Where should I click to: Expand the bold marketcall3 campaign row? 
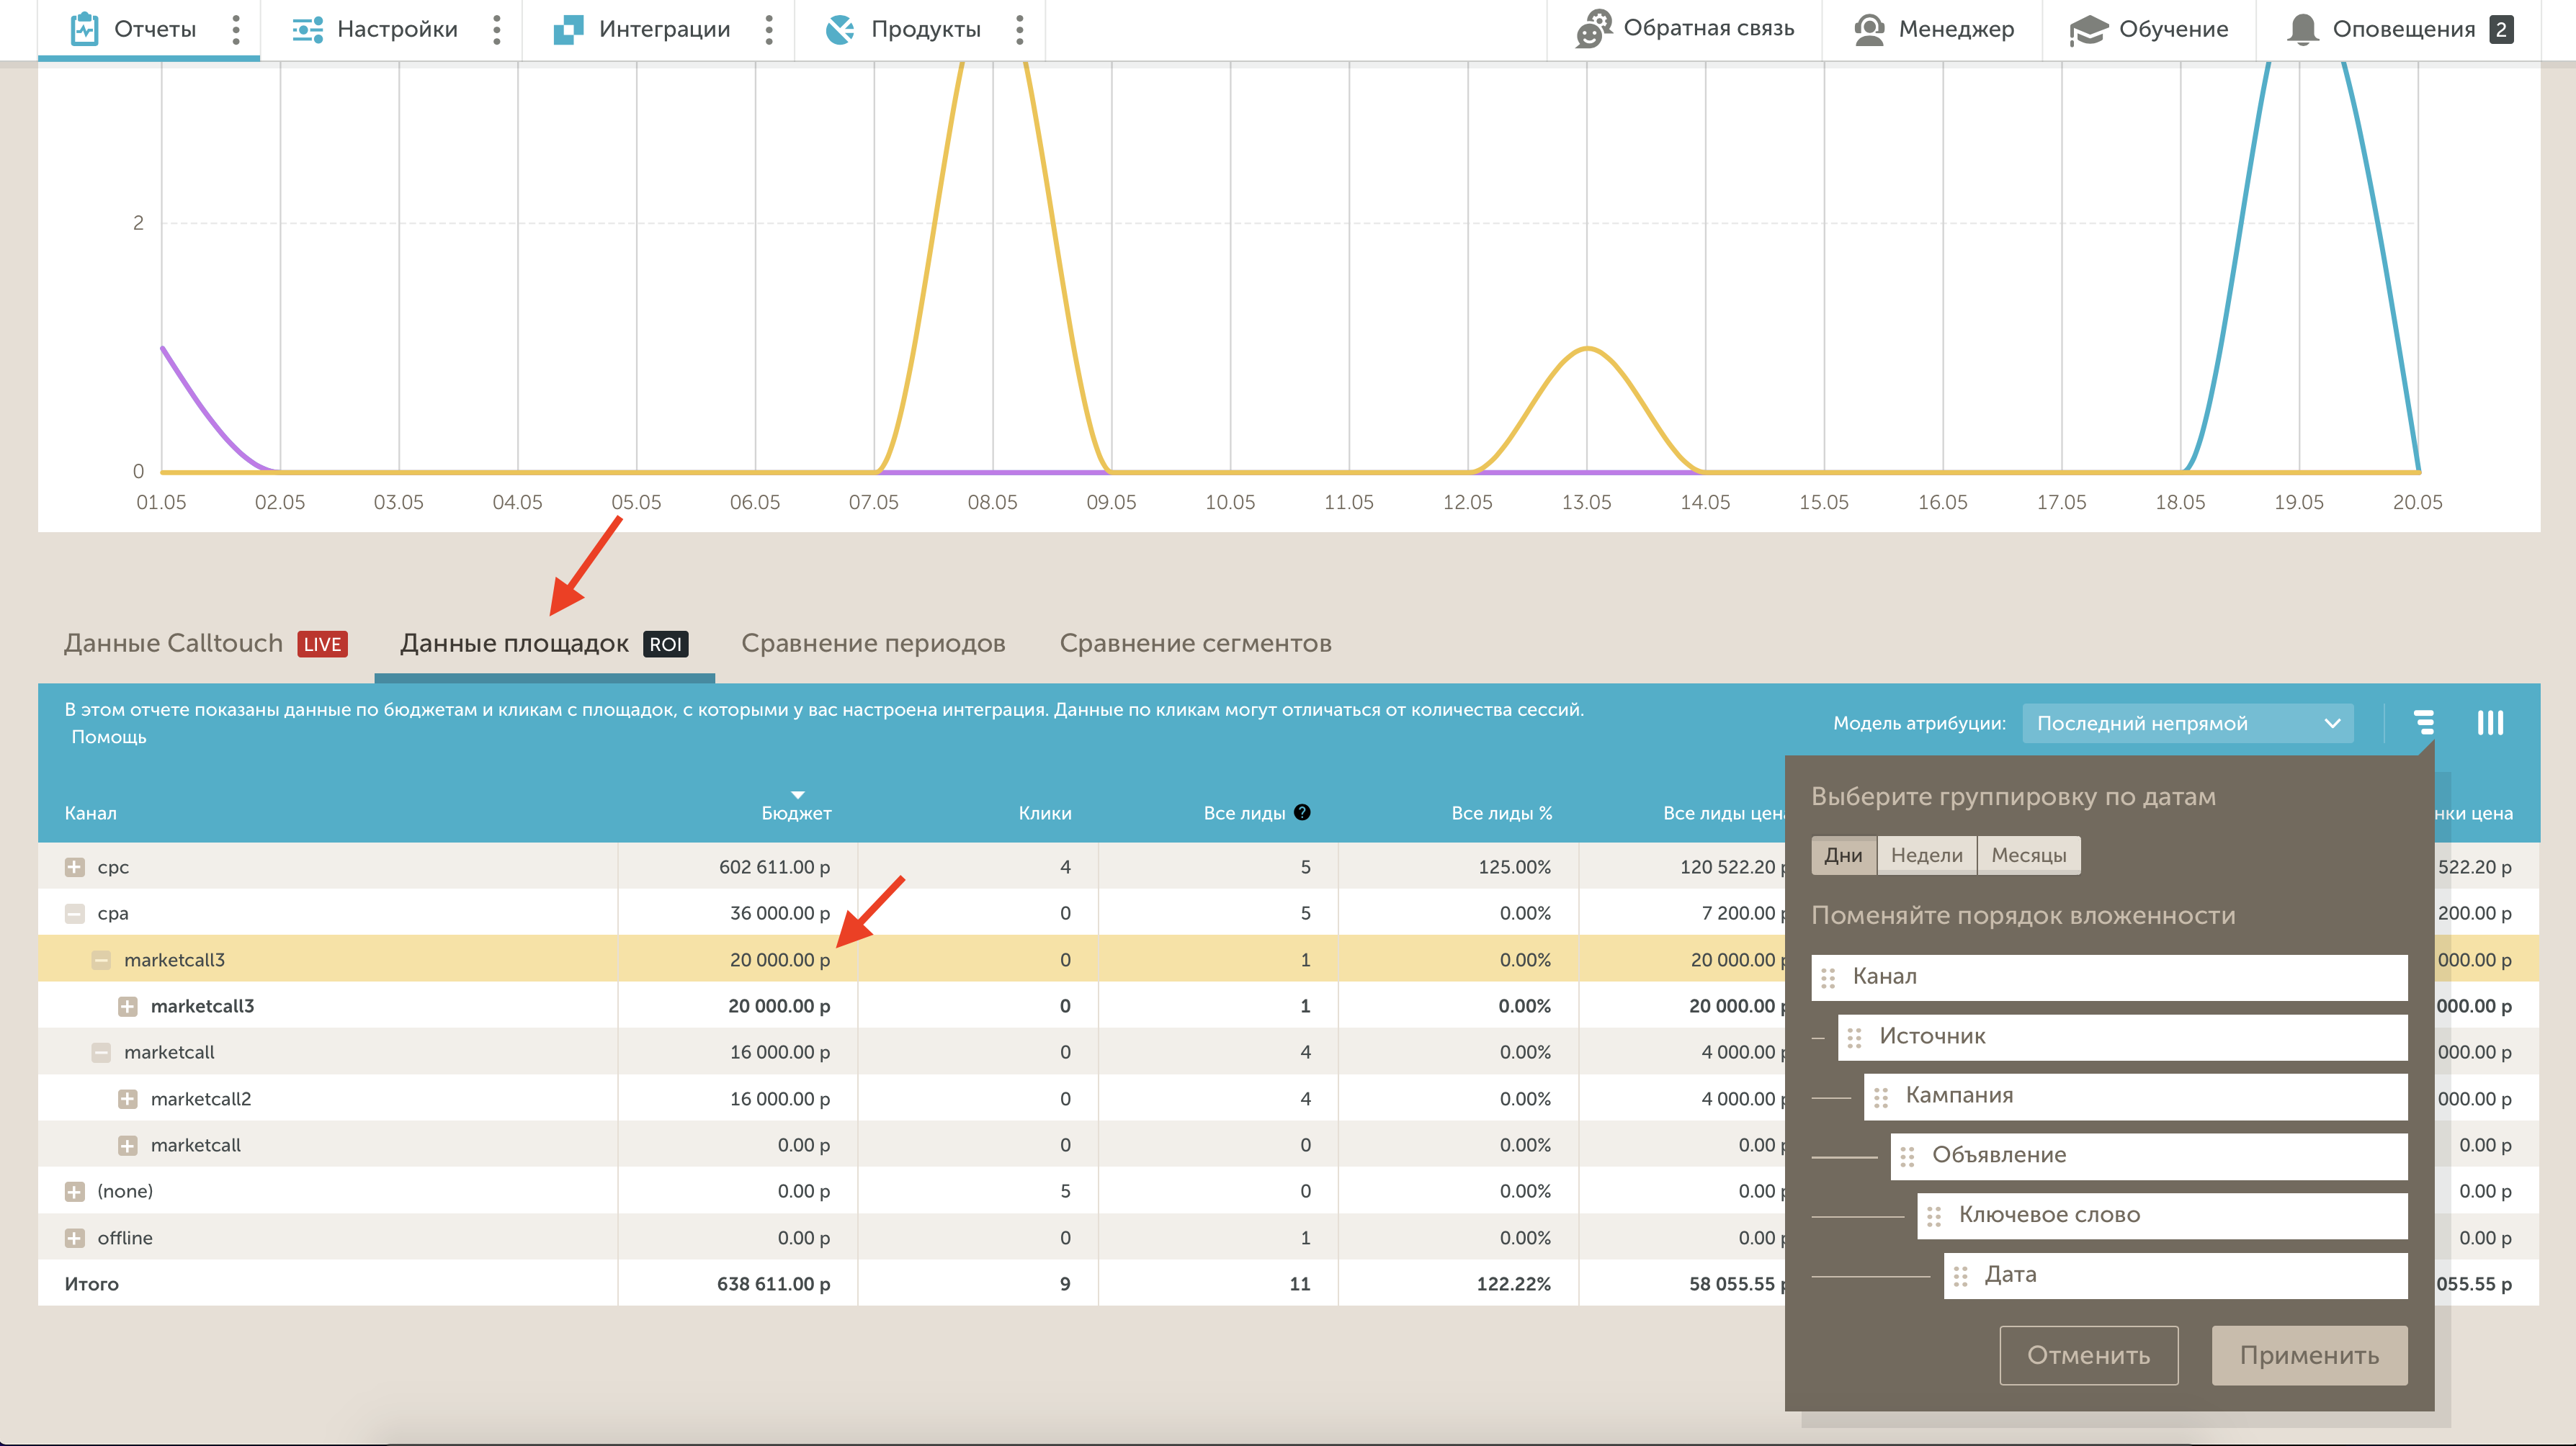pyautogui.click(x=128, y=1006)
